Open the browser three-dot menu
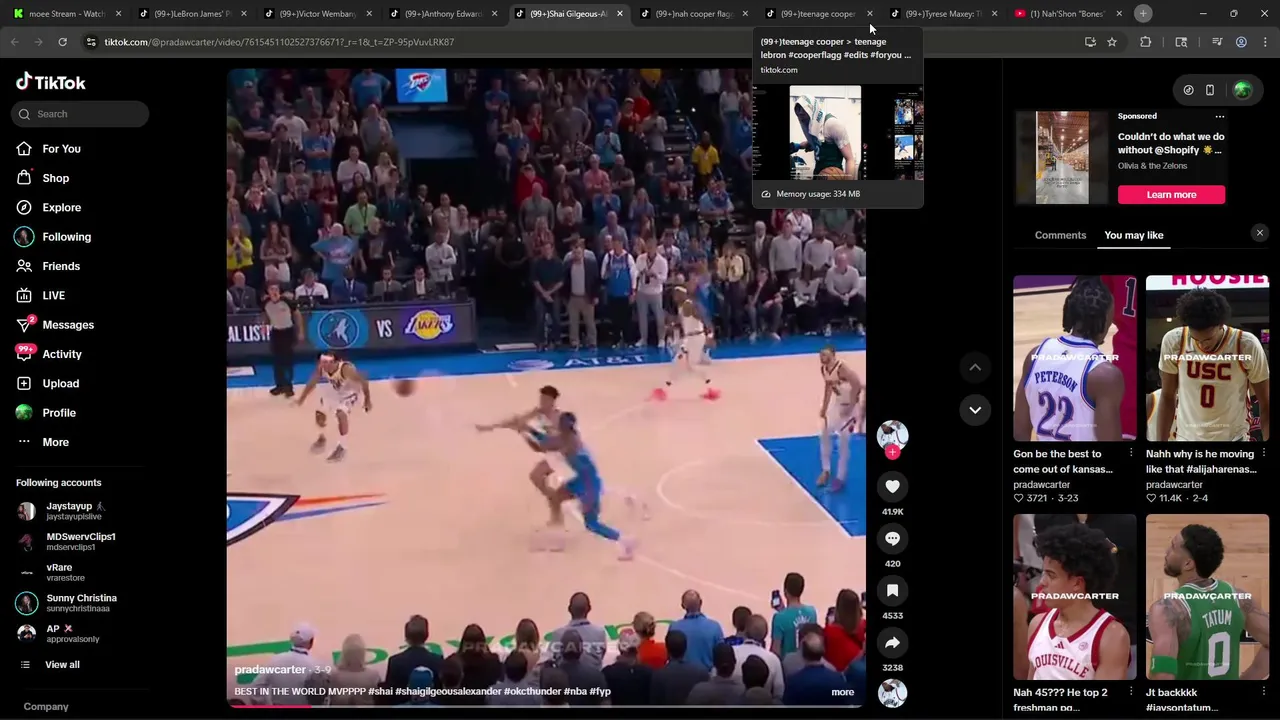Image resolution: width=1280 pixels, height=720 pixels. coord(1264,42)
